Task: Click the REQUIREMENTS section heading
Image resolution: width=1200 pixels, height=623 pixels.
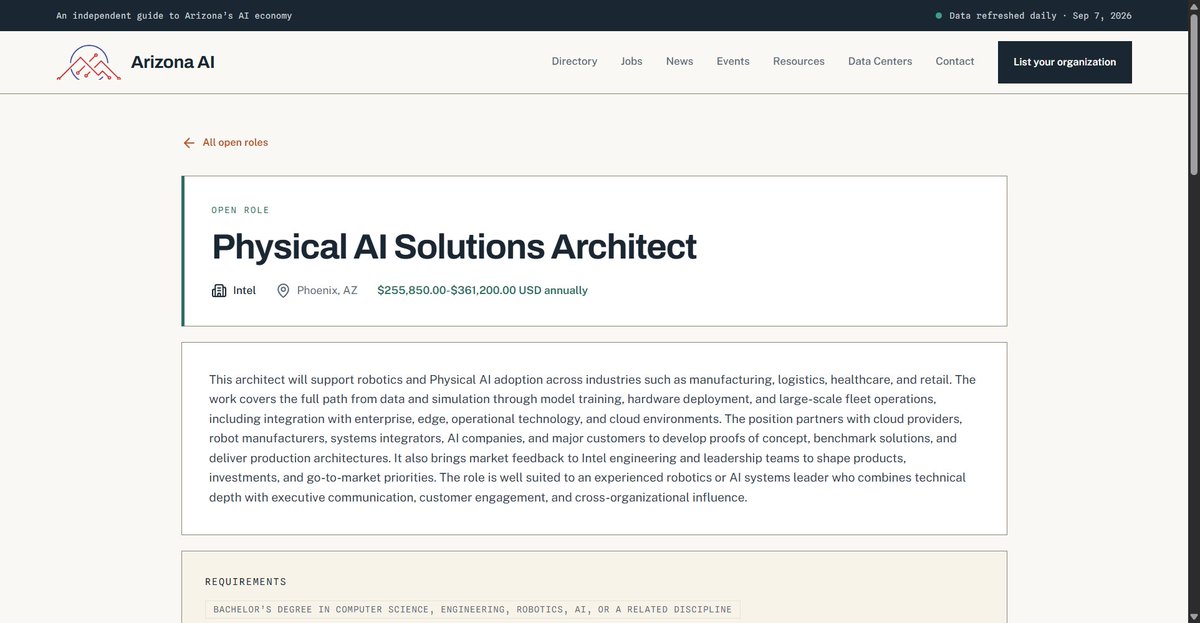Action: (x=245, y=582)
